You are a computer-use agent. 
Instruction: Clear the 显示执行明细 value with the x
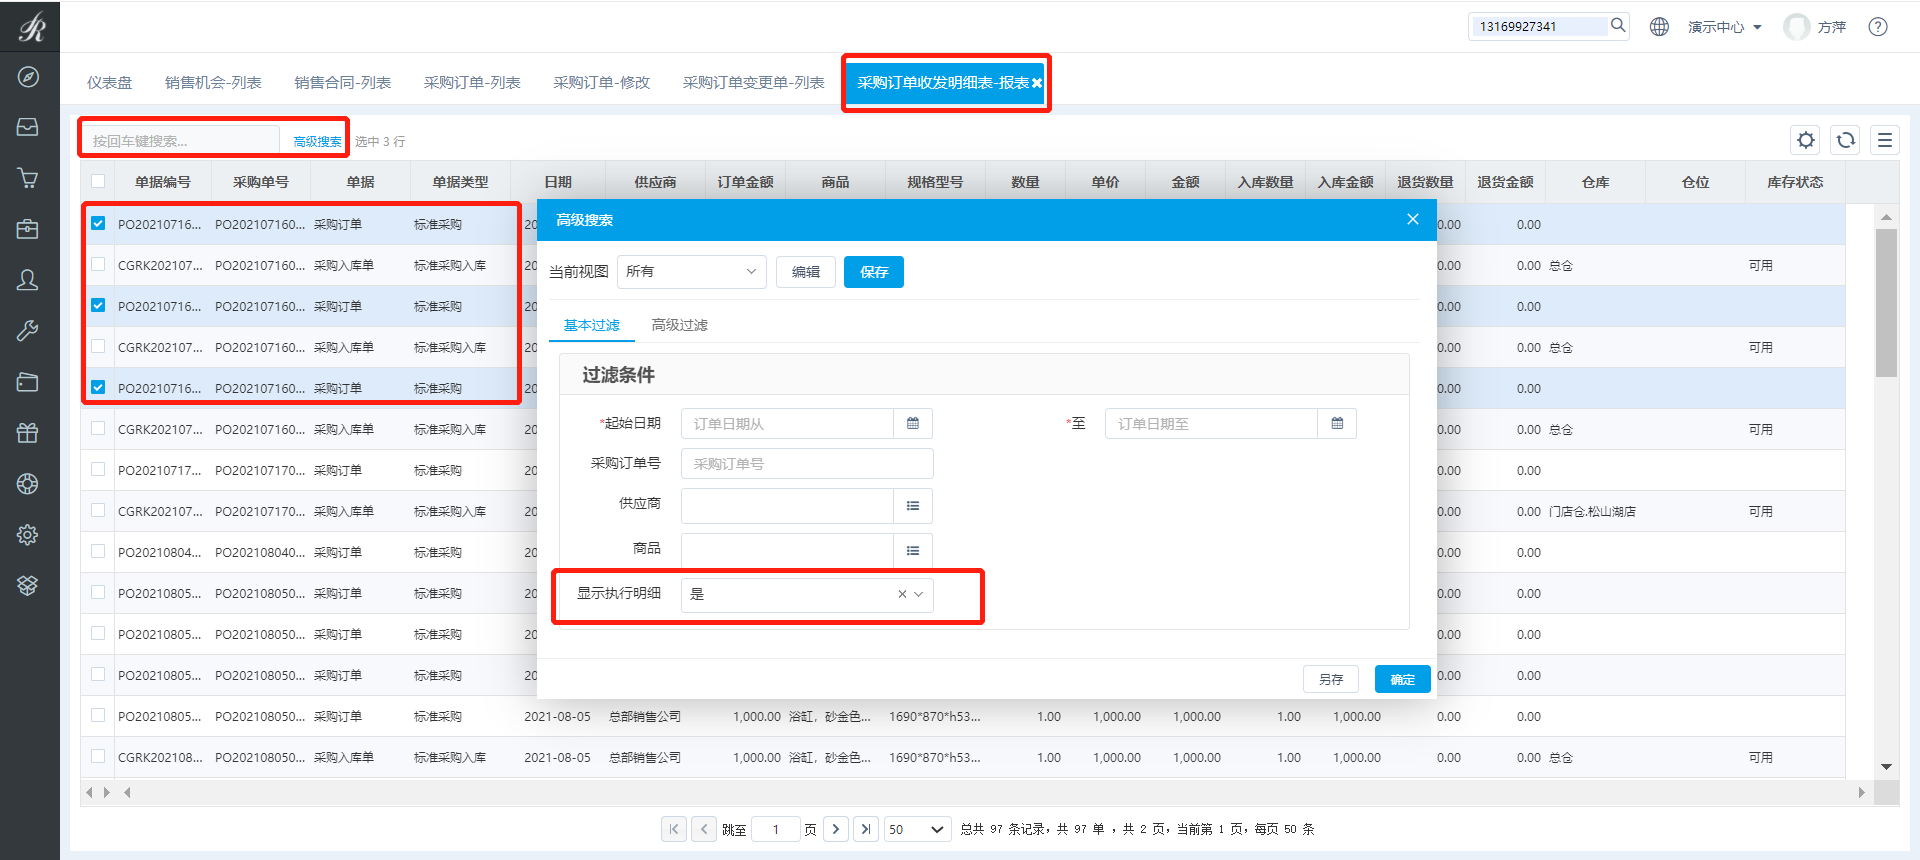tap(902, 594)
